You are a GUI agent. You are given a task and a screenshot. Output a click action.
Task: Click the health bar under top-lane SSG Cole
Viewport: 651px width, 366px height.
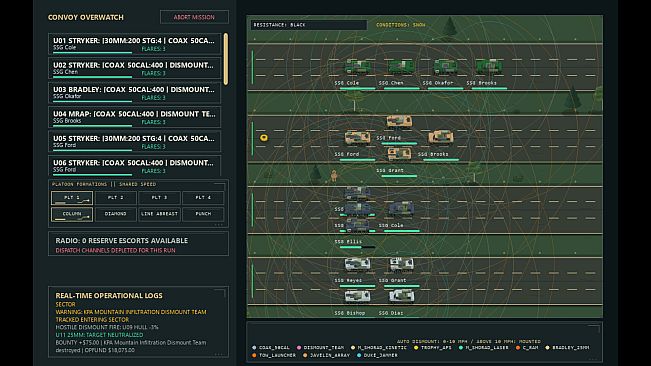pos(357,88)
